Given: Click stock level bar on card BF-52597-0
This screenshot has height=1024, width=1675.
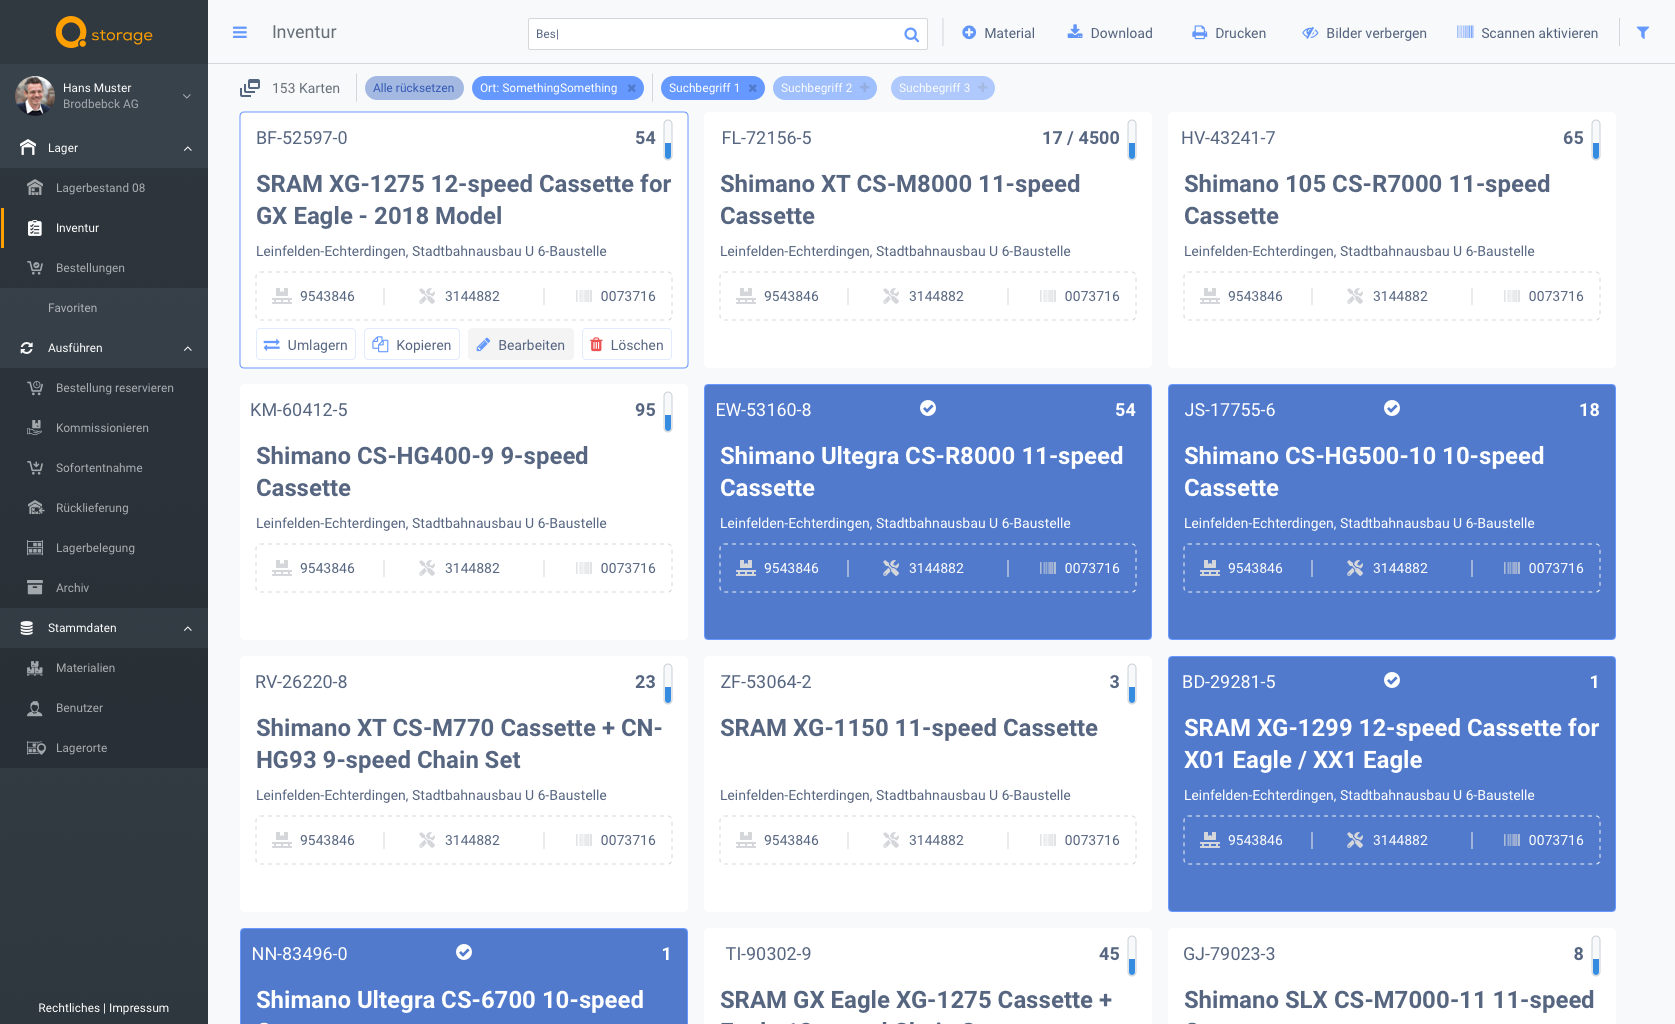Looking at the screenshot, I should point(668,139).
